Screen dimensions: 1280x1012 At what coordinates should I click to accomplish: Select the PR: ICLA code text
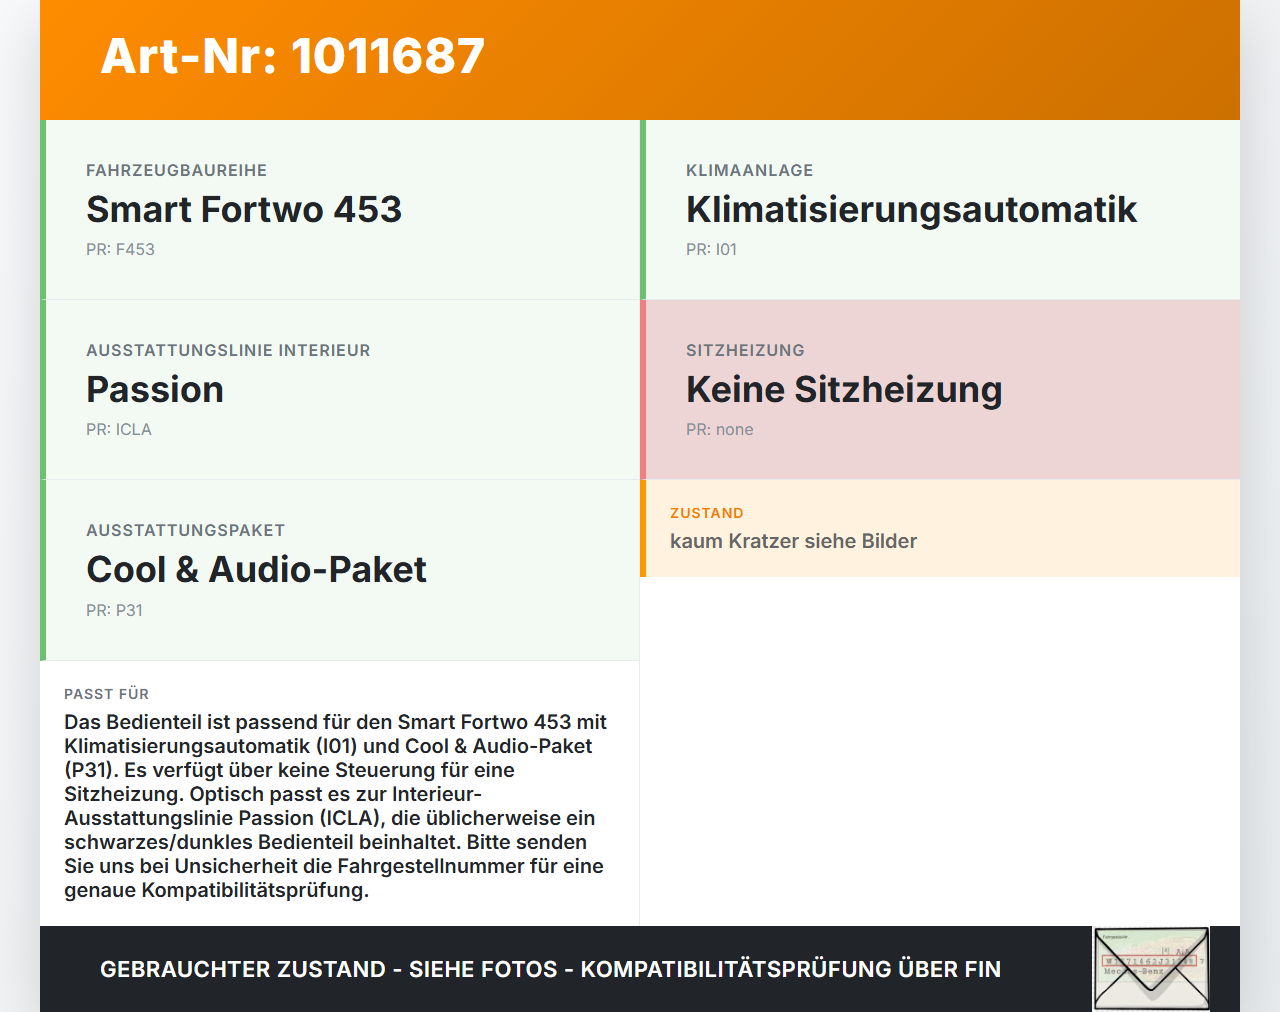click(119, 429)
